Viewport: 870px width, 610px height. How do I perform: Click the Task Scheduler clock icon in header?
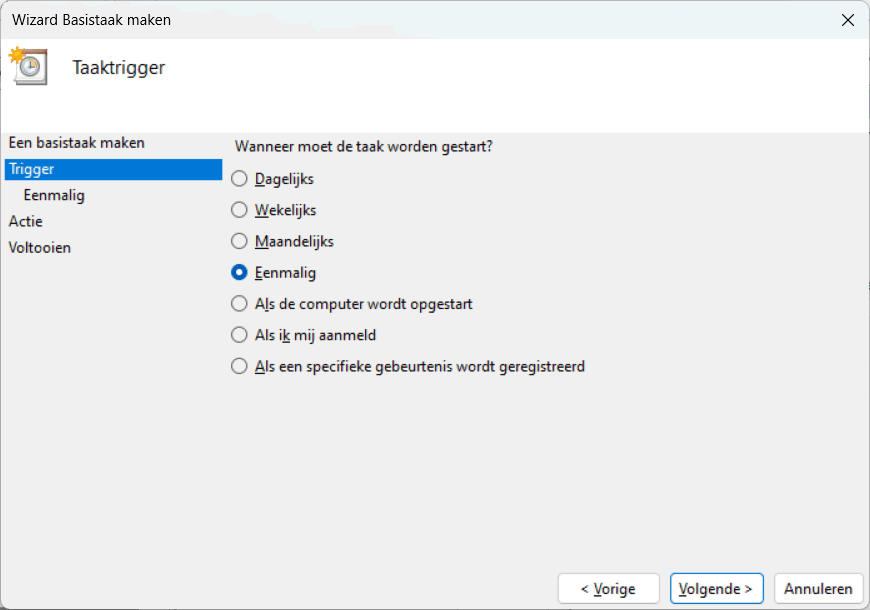29,66
